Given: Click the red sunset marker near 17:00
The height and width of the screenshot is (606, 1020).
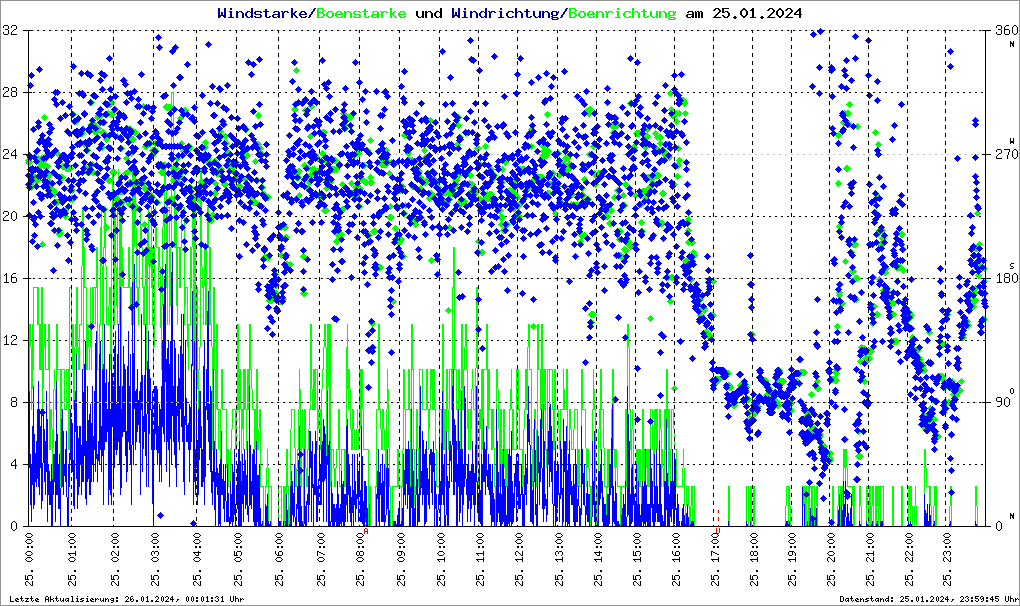Looking at the screenshot, I should (717, 528).
